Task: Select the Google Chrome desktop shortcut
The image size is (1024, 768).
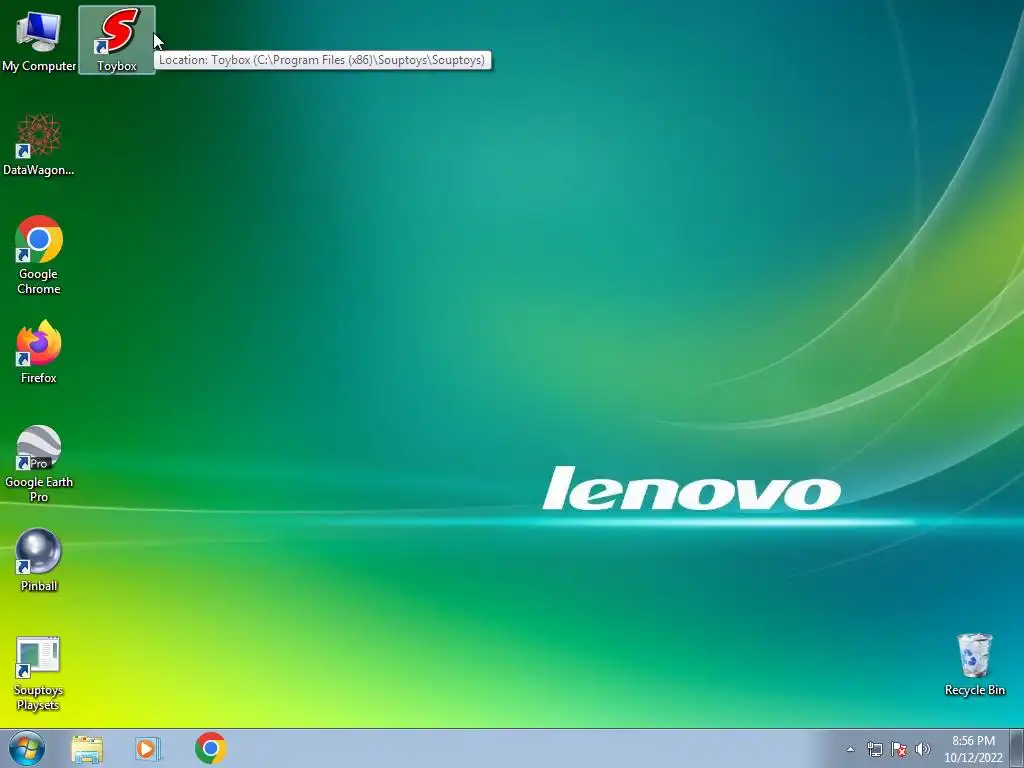Action: point(39,255)
